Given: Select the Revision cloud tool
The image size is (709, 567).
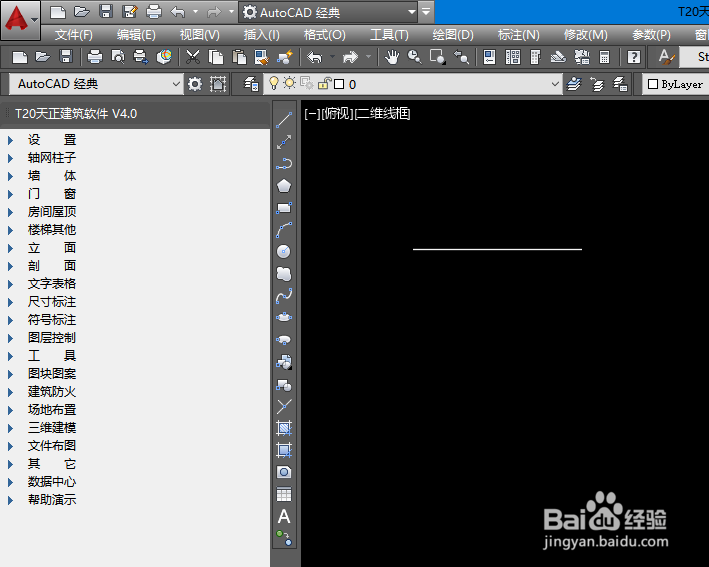Looking at the screenshot, I should [284, 274].
